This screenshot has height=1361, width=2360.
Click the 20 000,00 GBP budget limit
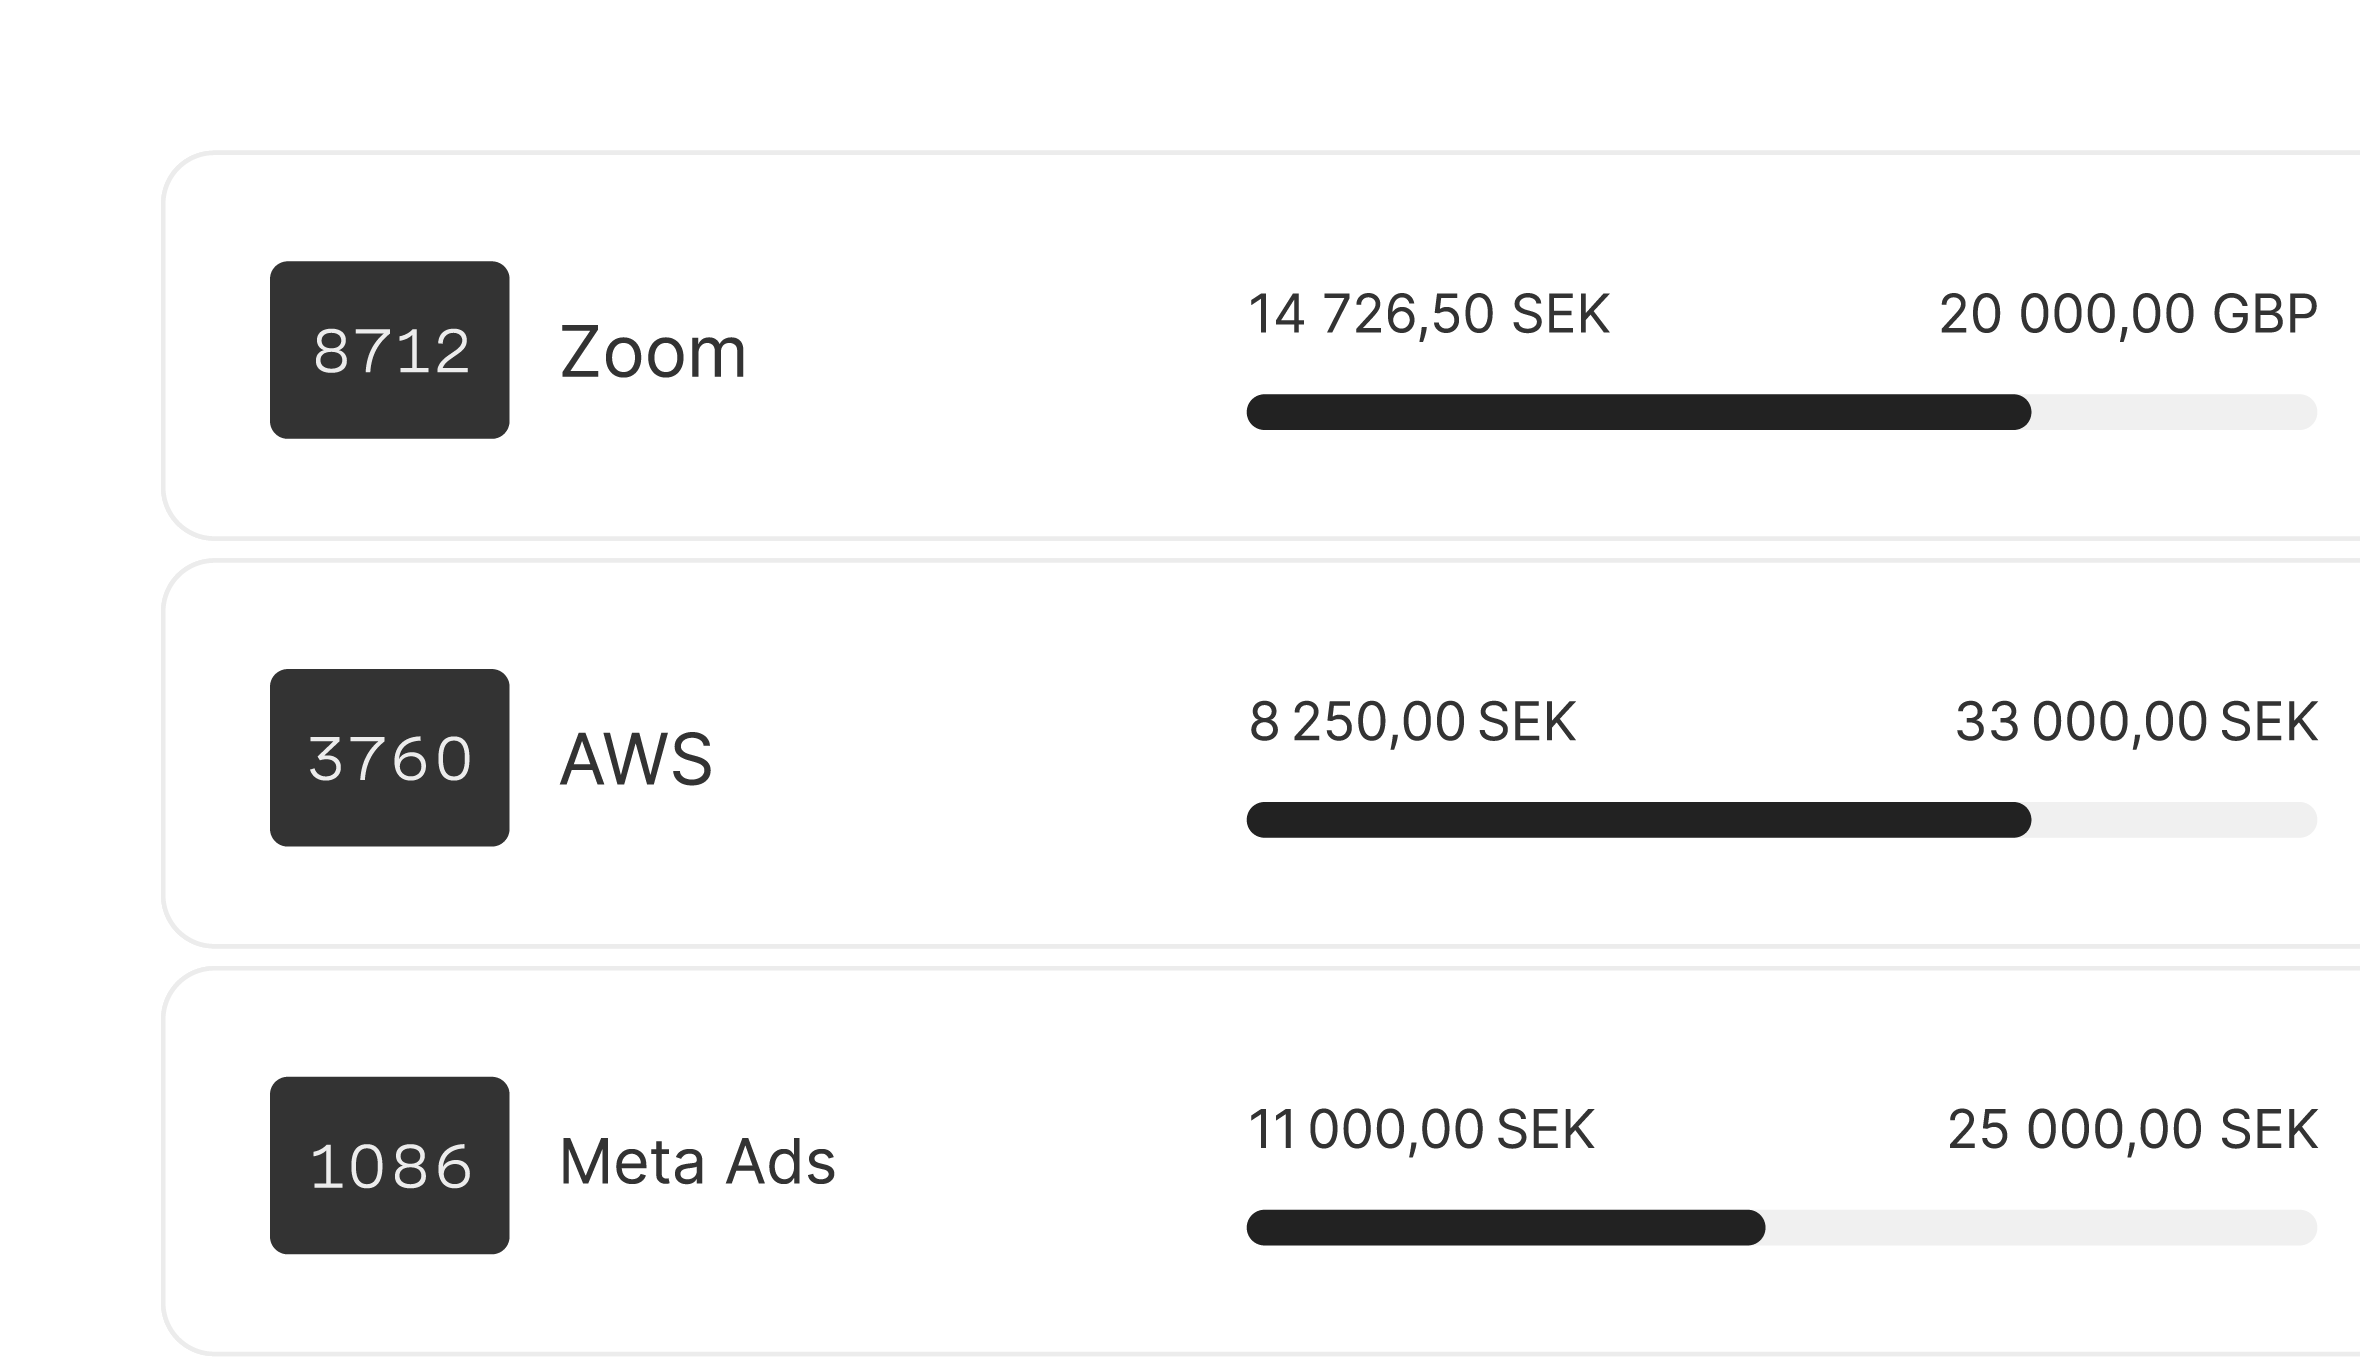click(x=2128, y=314)
